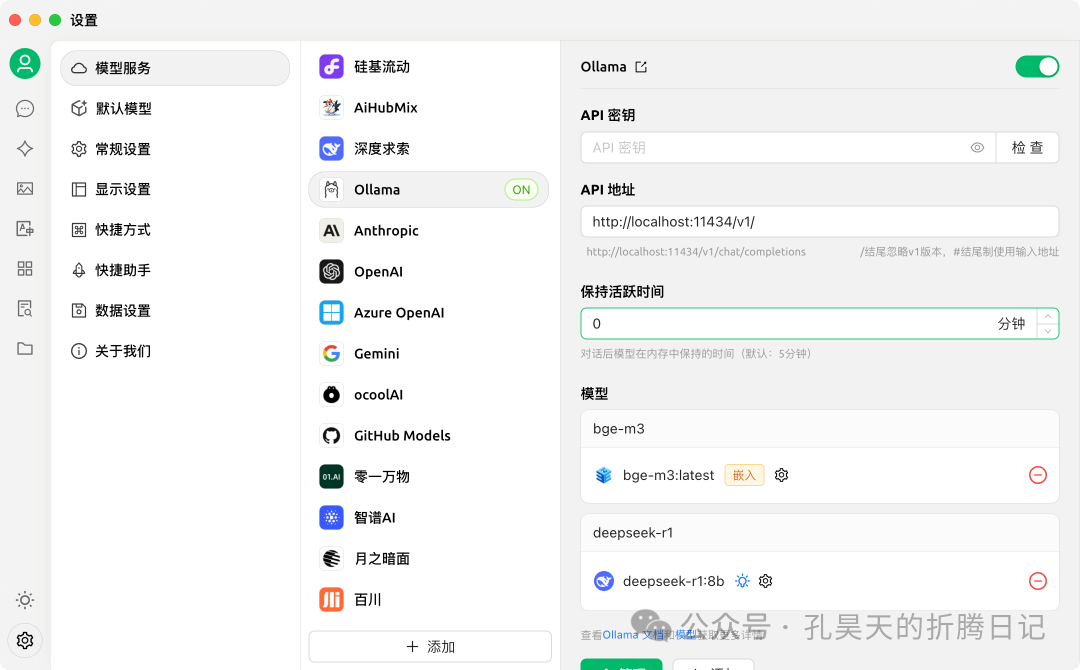Click the settings gear in sidebar
The height and width of the screenshot is (670, 1080).
(25, 640)
